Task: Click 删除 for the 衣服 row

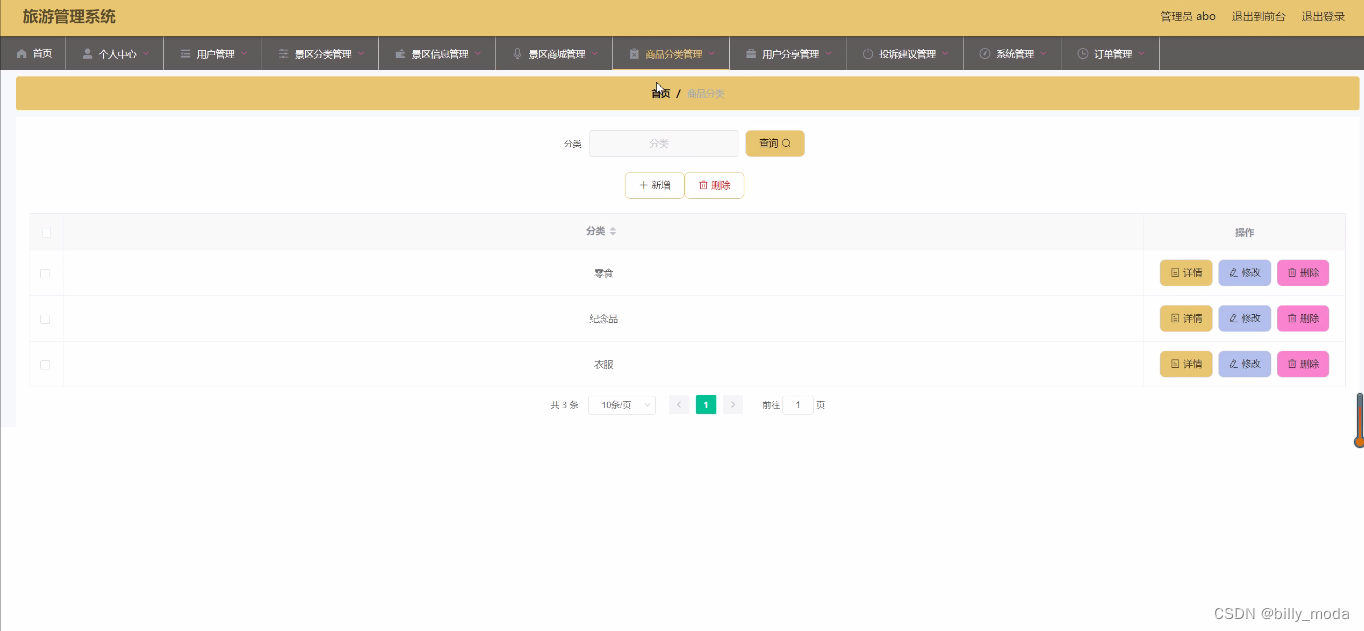Action: tap(1303, 364)
